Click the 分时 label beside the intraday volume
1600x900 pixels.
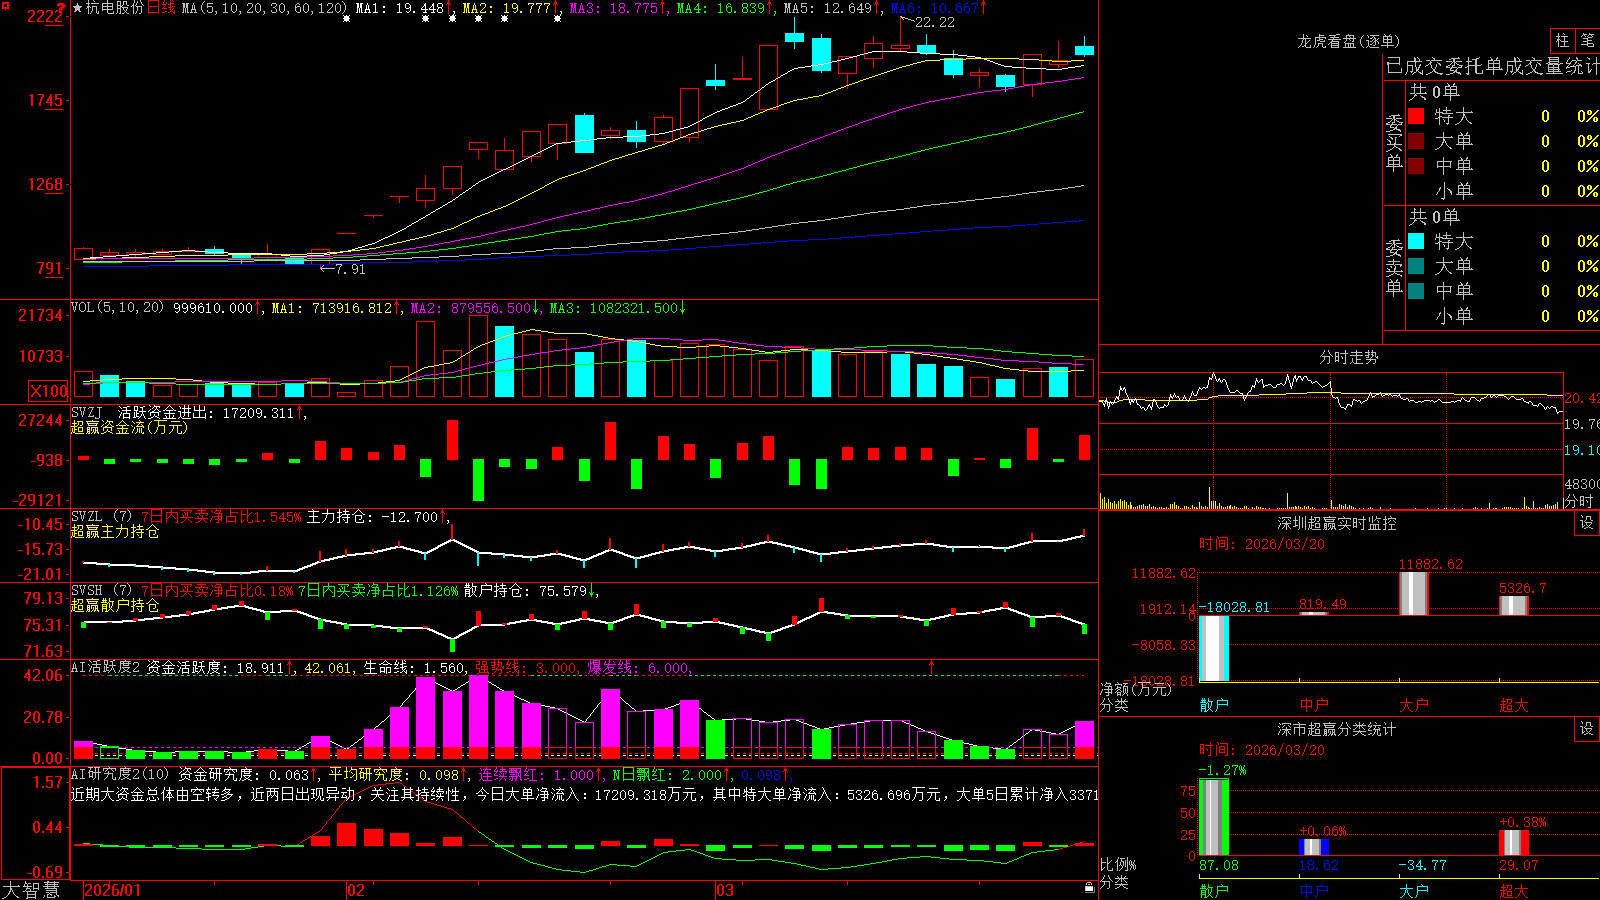(x=1579, y=501)
